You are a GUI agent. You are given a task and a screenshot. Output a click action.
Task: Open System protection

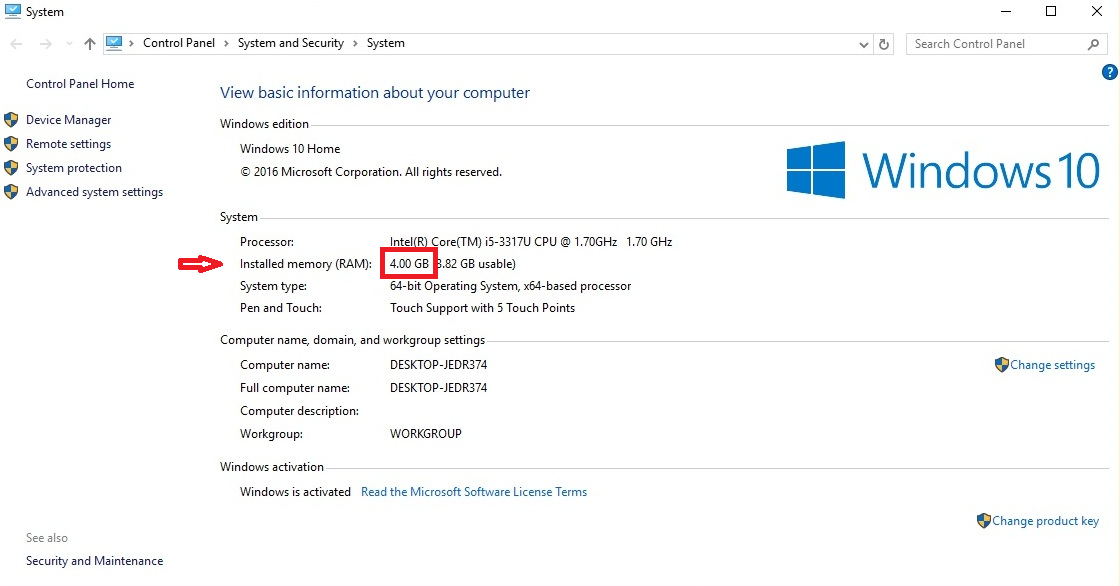pyautogui.click(x=74, y=168)
